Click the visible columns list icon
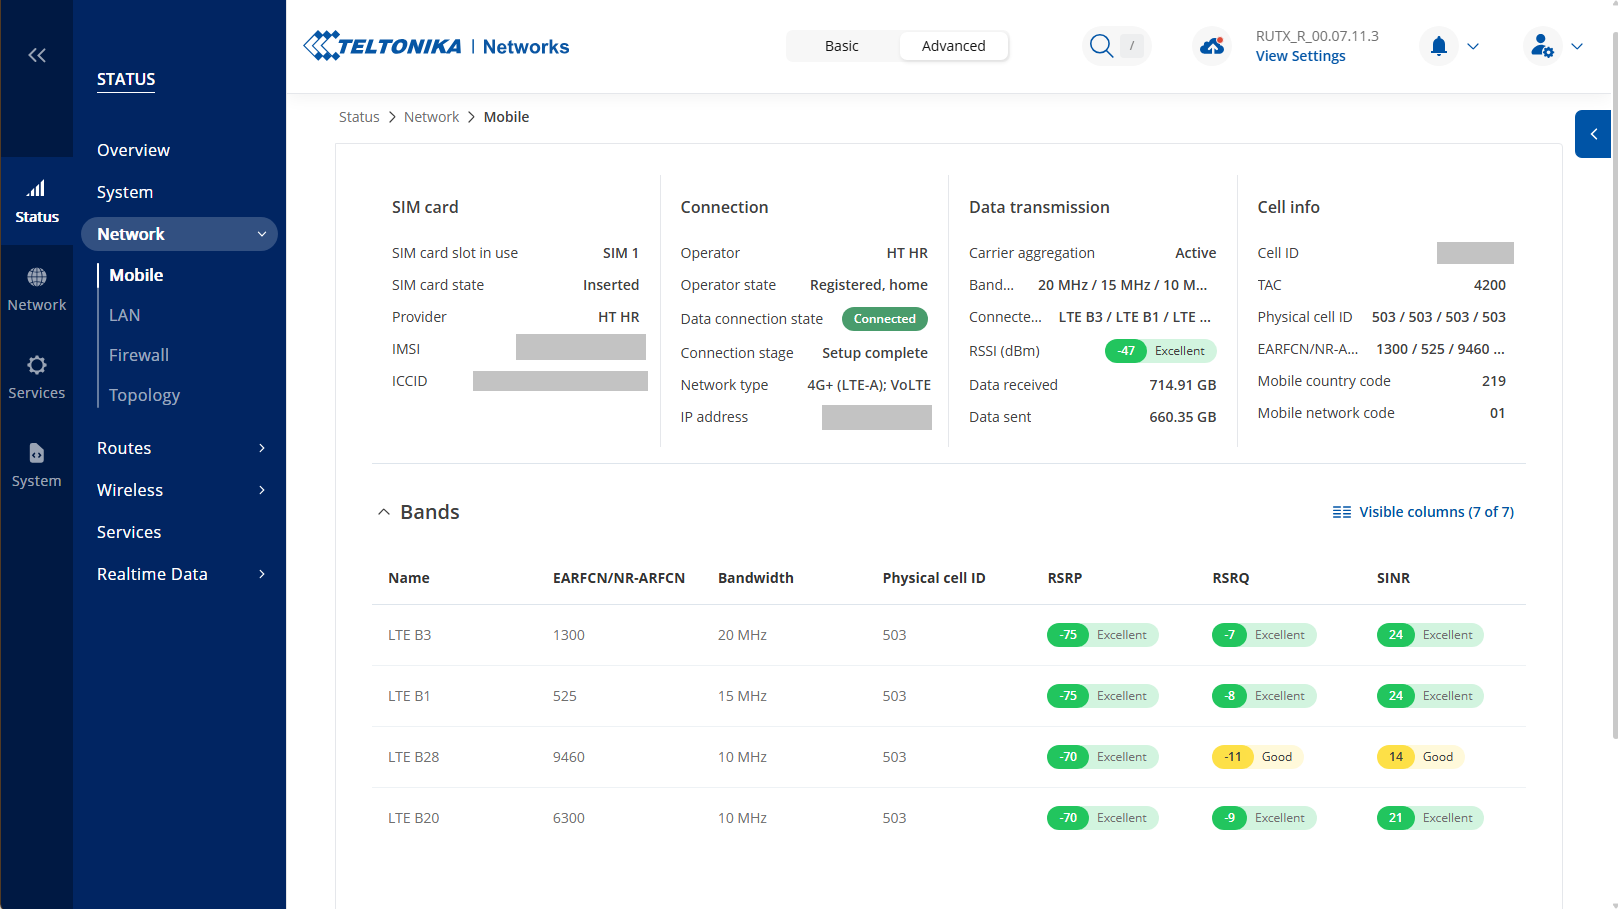This screenshot has width=1618, height=909. (1342, 512)
